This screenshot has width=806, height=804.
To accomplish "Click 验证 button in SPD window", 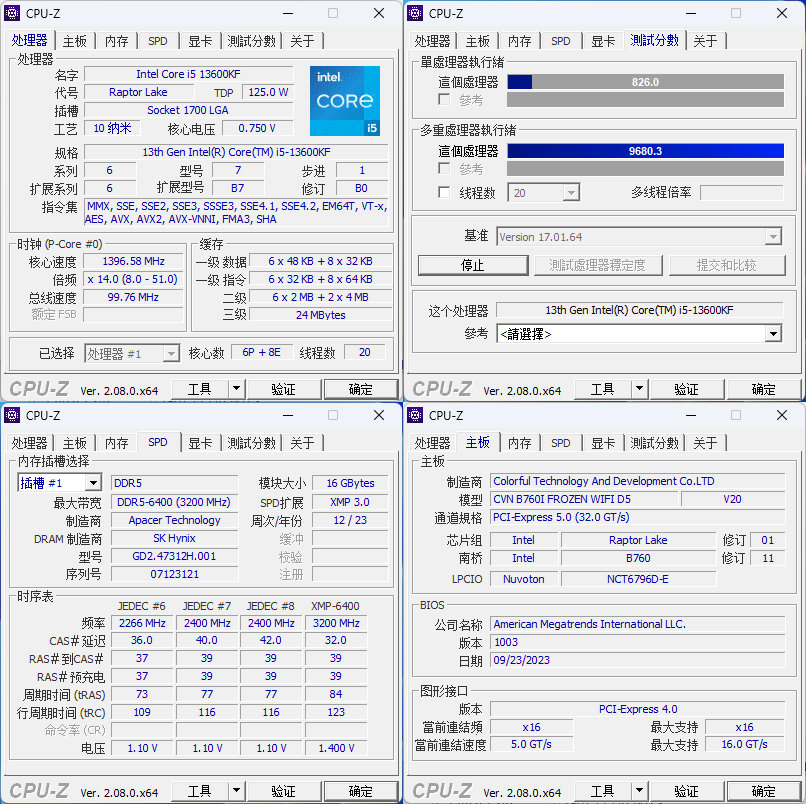I will pyautogui.click(x=284, y=791).
